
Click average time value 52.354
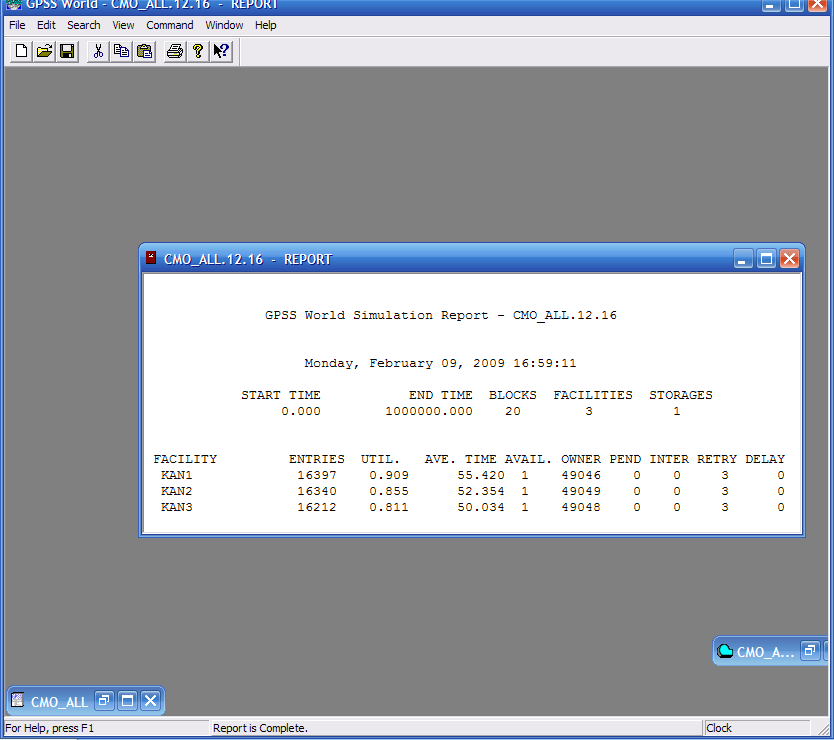coord(481,491)
